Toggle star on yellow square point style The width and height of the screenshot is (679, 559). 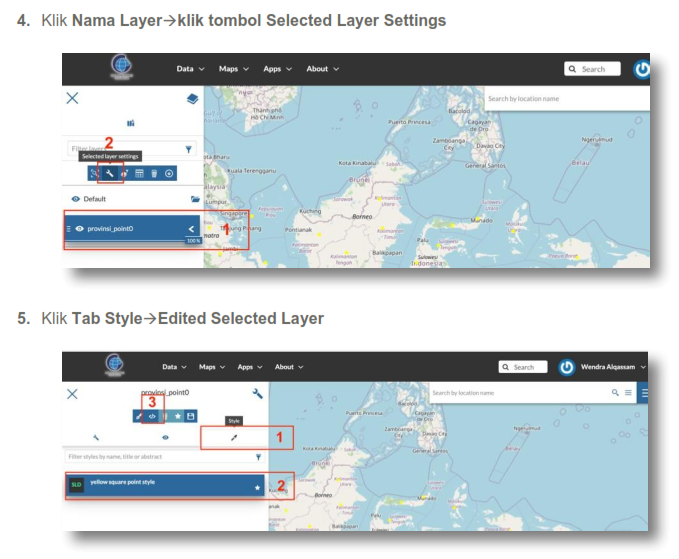point(257,488)
